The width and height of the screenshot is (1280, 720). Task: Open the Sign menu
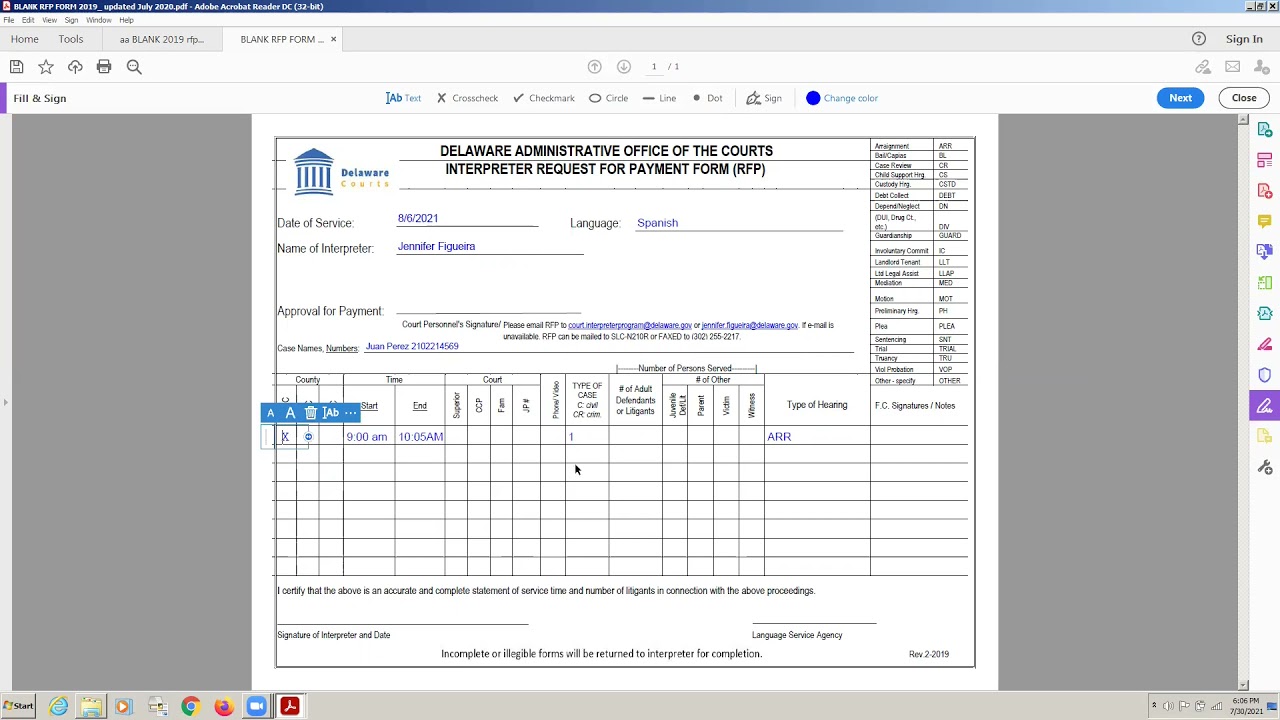[71, 20]
